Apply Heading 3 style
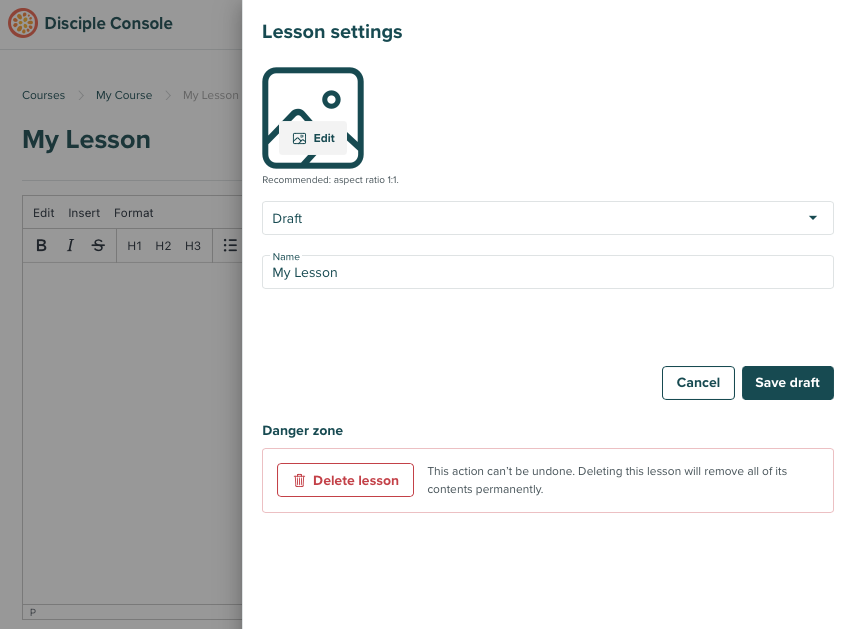Viewport: 847px width, 629px height. [x=193, y=246]
